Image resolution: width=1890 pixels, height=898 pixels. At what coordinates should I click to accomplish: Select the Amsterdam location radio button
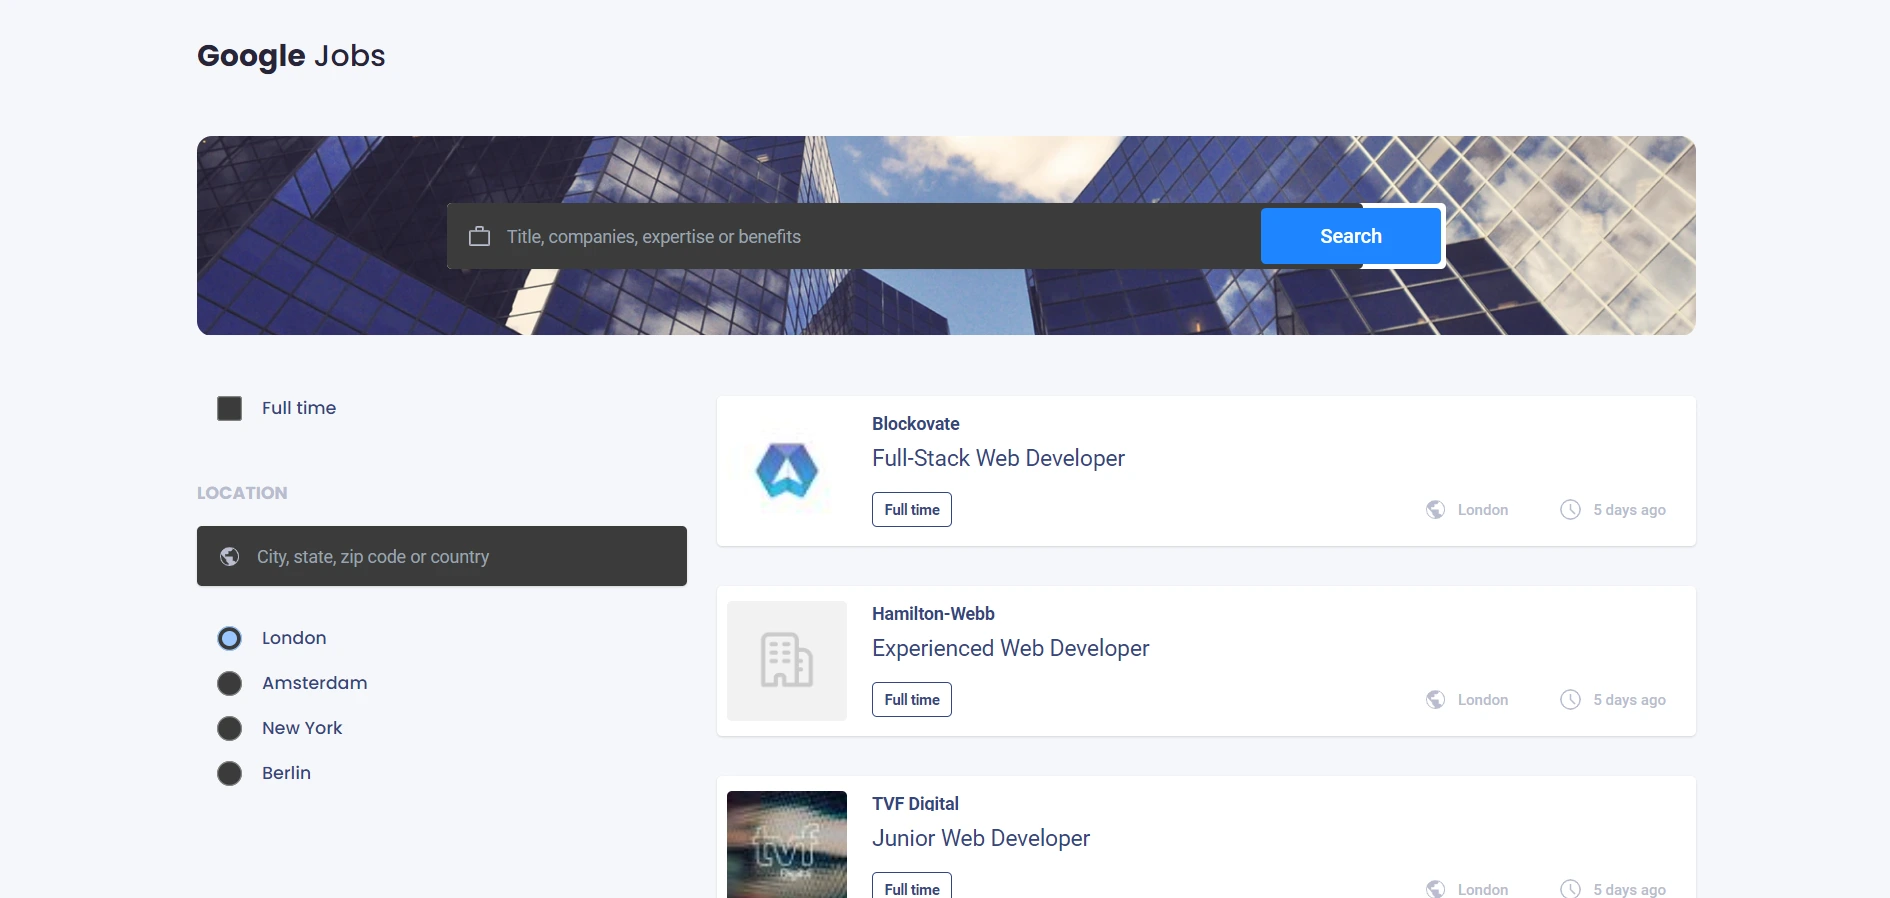[230, 683]
